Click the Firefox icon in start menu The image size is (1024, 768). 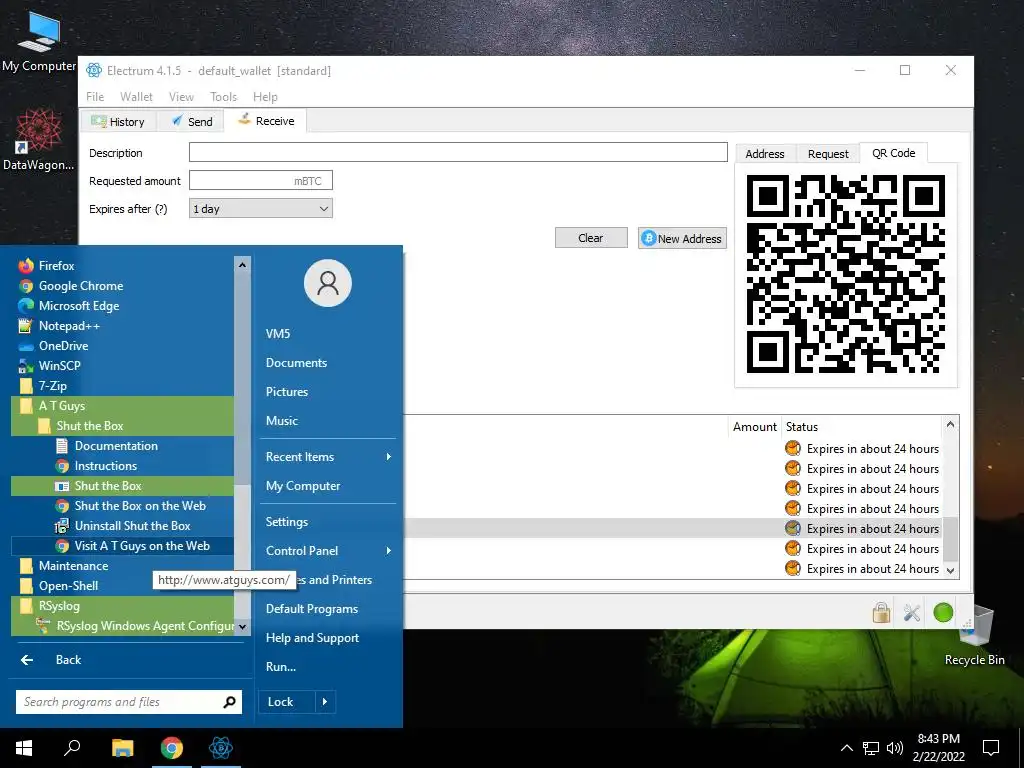click(26, 265)
